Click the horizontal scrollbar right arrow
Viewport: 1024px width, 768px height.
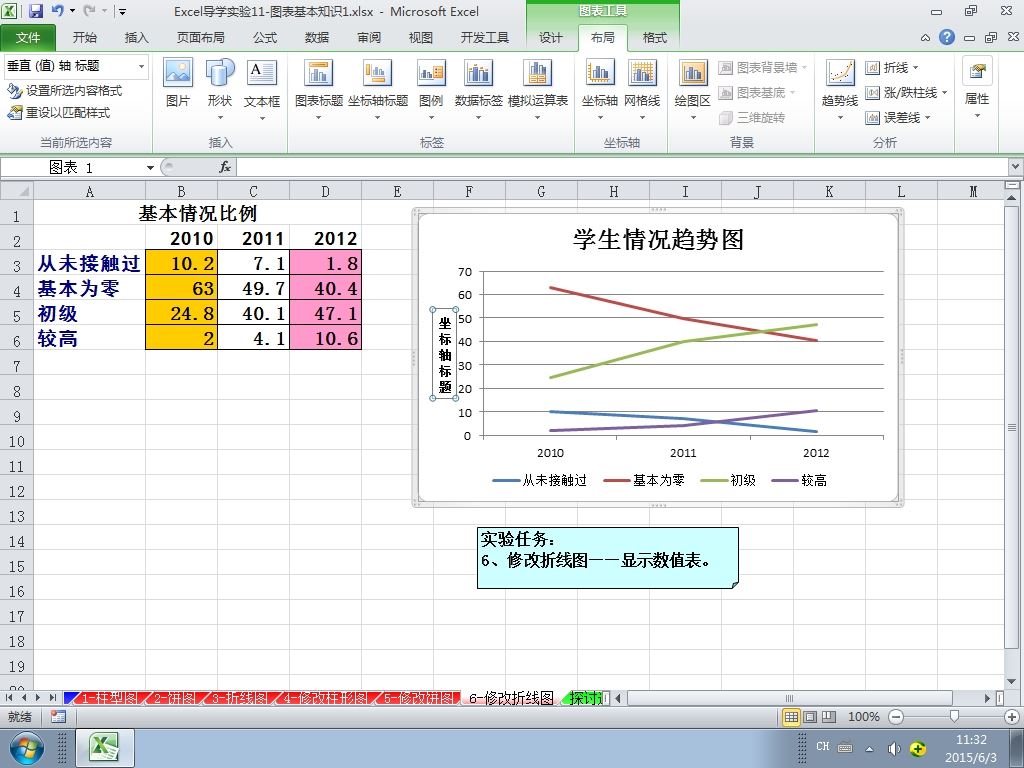tap(988, 698)
